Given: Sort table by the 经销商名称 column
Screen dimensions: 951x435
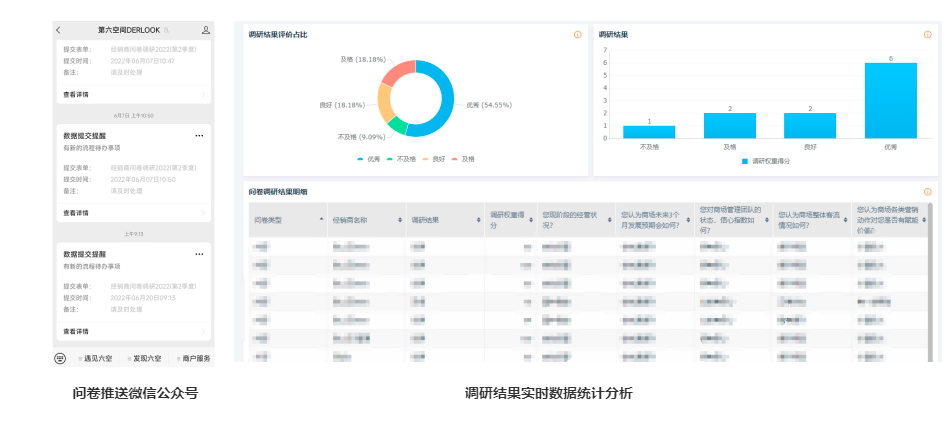Looking at the screenshot, I should coord(400,220).
